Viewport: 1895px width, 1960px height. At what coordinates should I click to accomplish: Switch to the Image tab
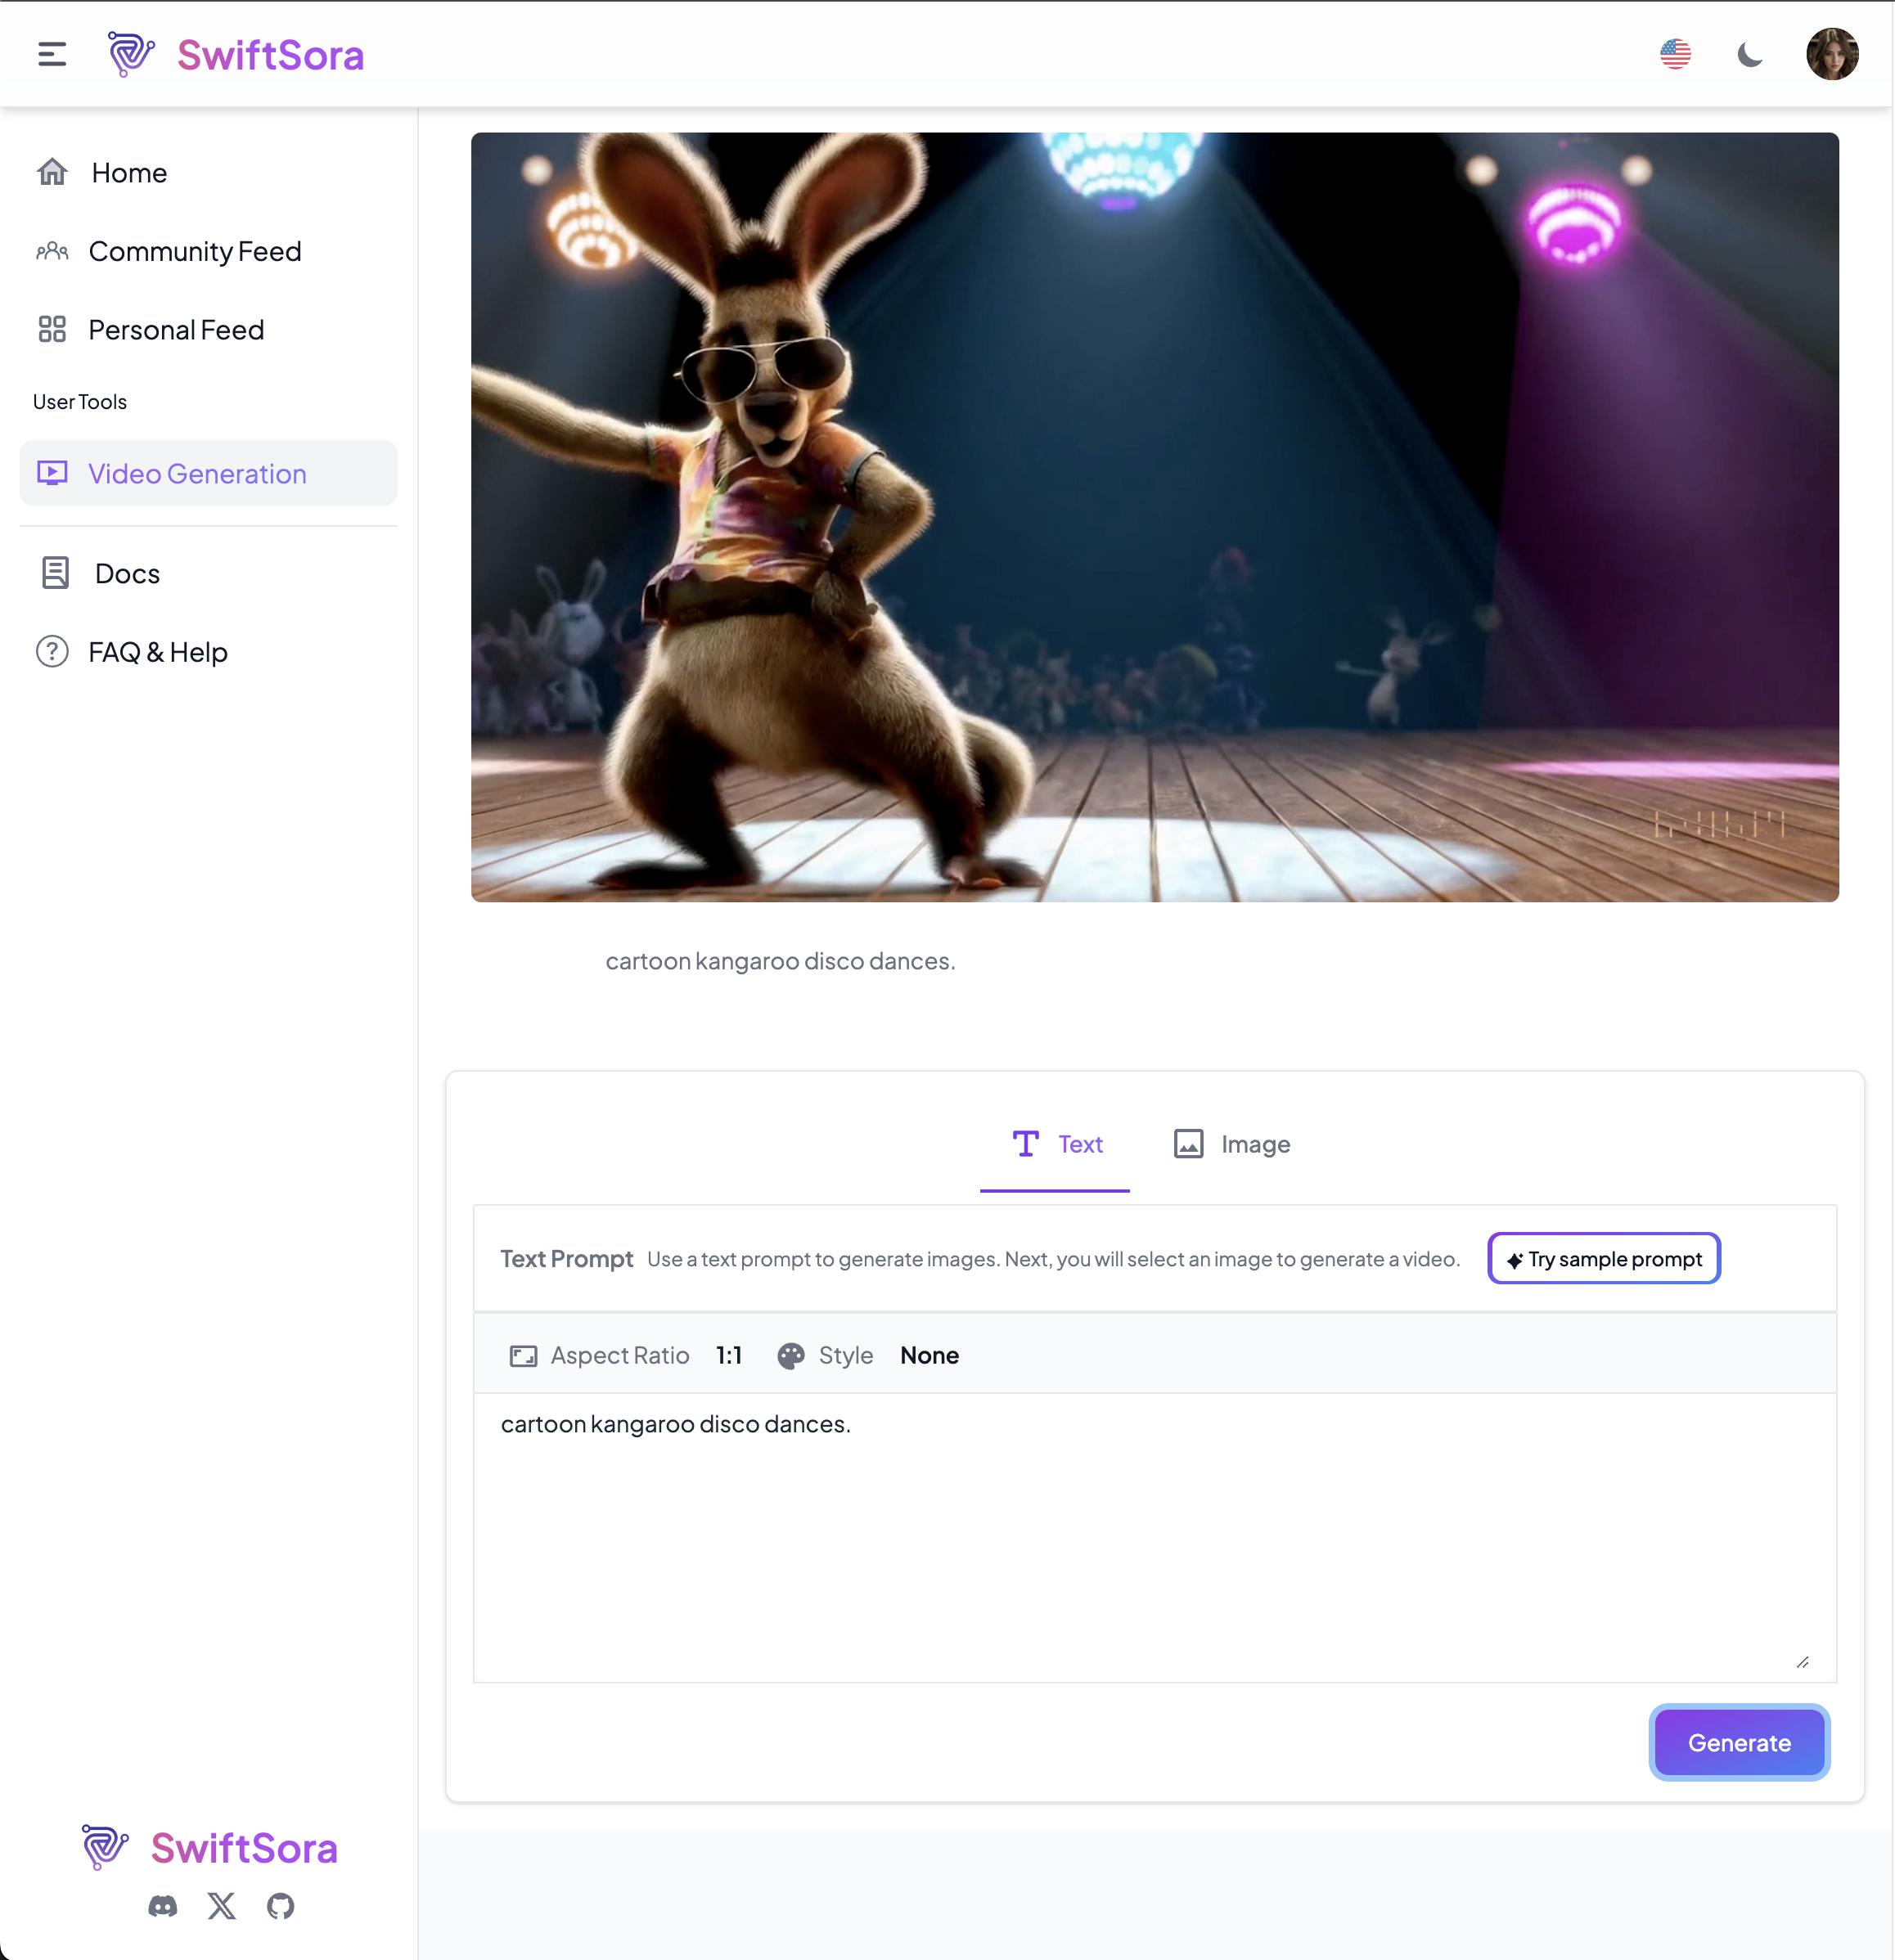tap(1232, 1144)
